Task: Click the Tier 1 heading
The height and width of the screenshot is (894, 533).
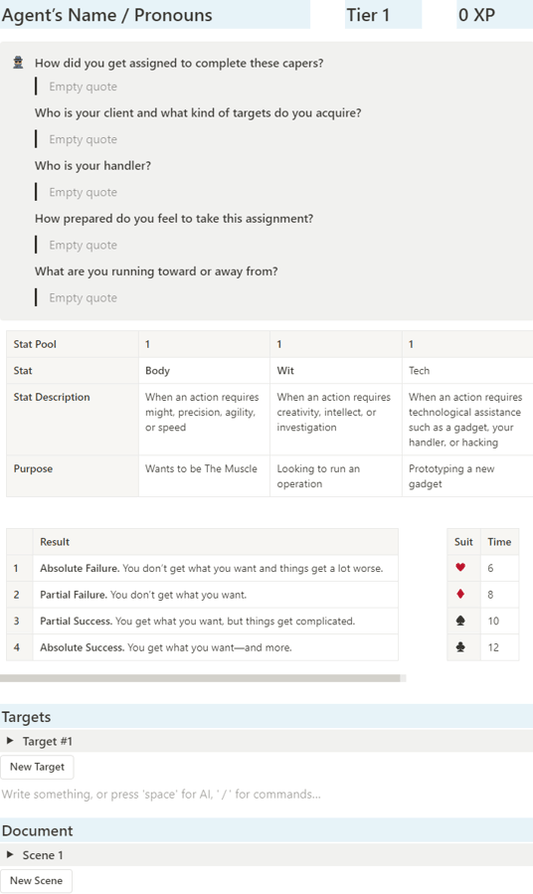Action: point(368,15)
